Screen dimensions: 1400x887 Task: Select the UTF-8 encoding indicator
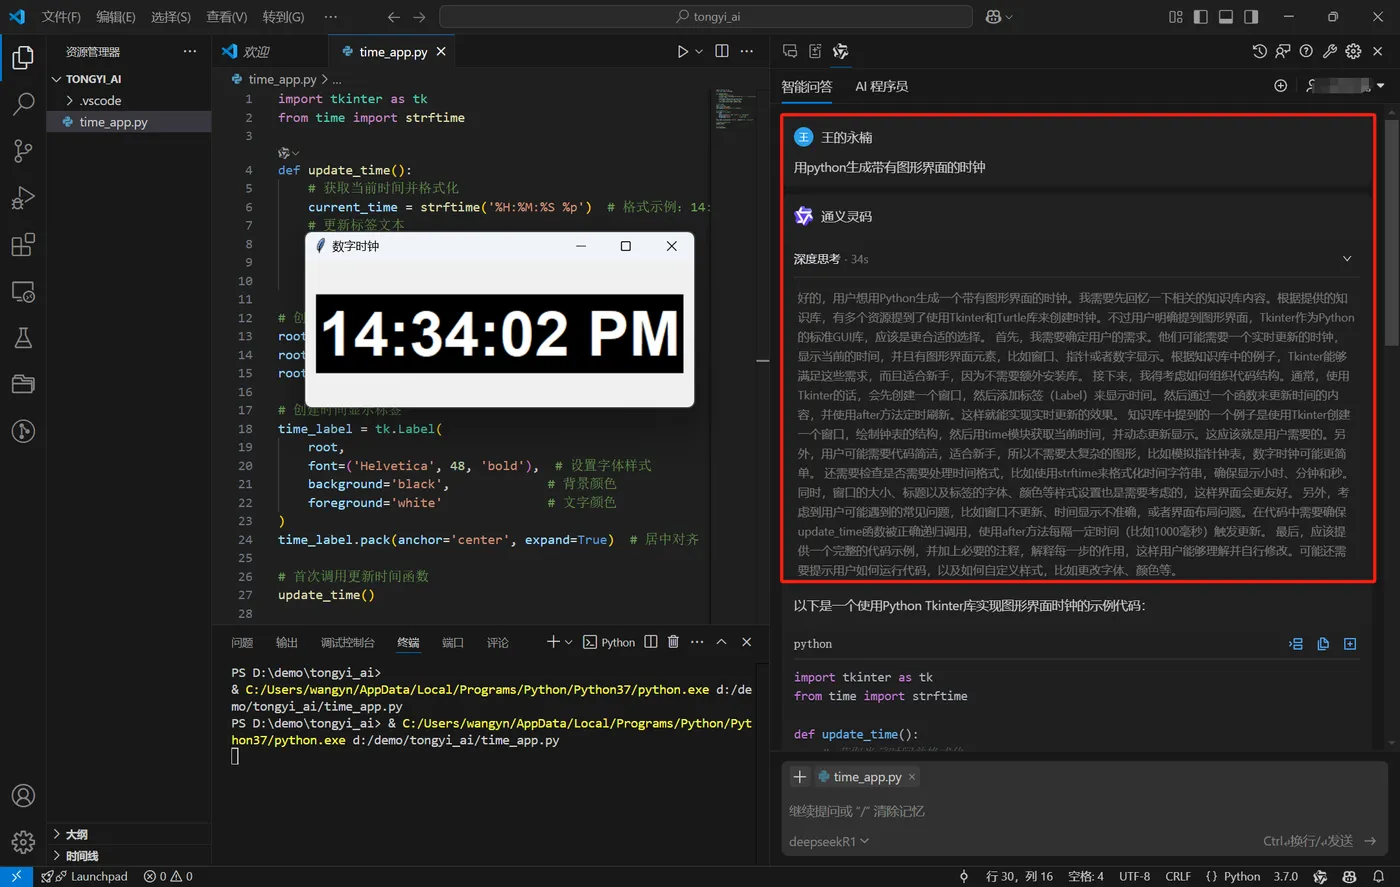[x=1134, y=876]
